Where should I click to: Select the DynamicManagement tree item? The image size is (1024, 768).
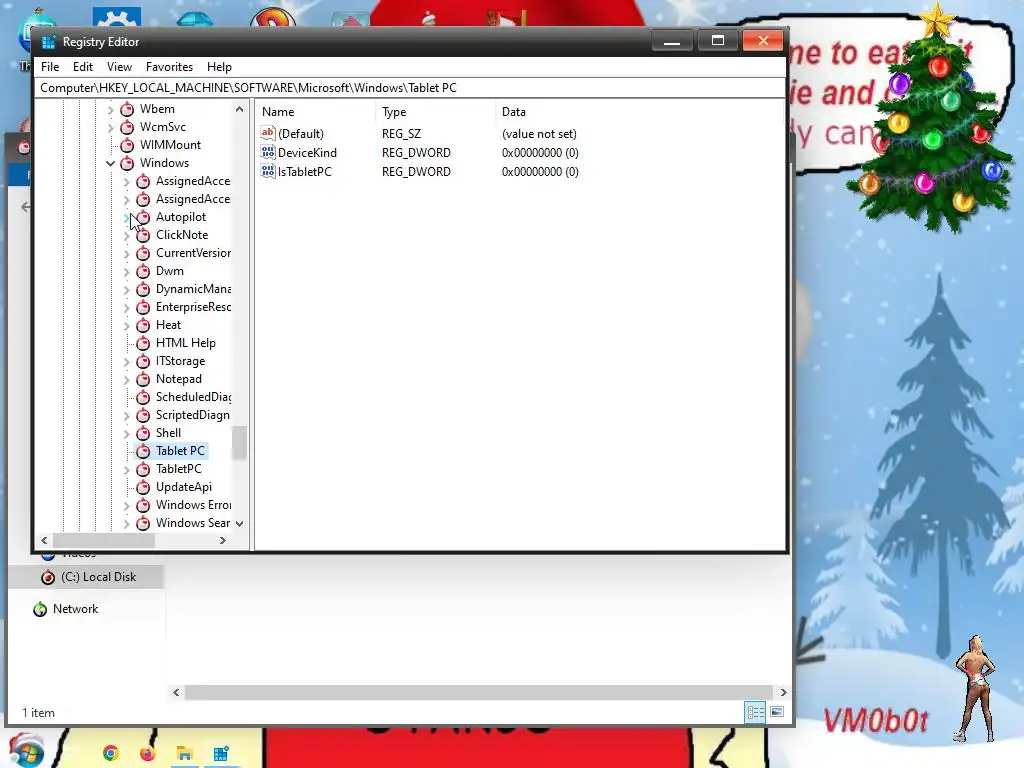pos(193,289)
